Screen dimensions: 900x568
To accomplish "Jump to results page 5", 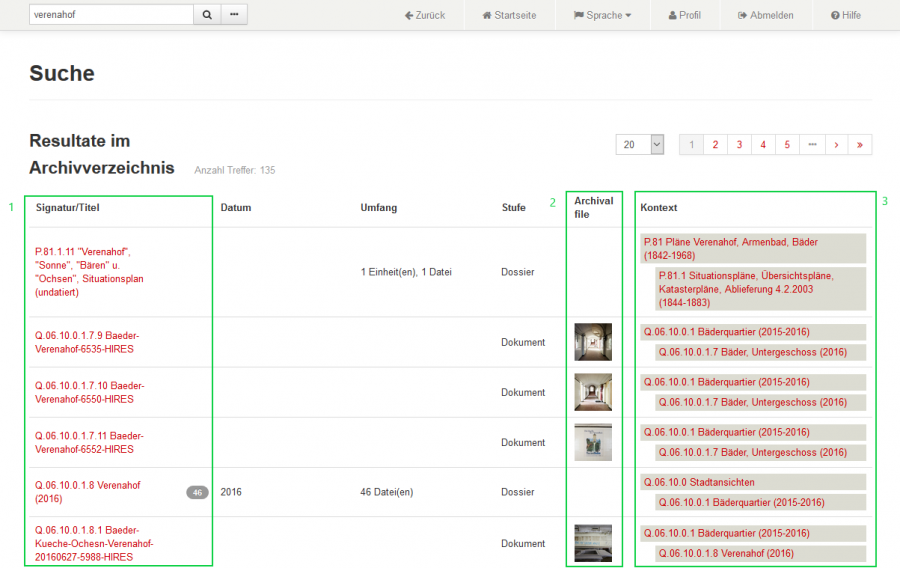I will tap(787, 145).
